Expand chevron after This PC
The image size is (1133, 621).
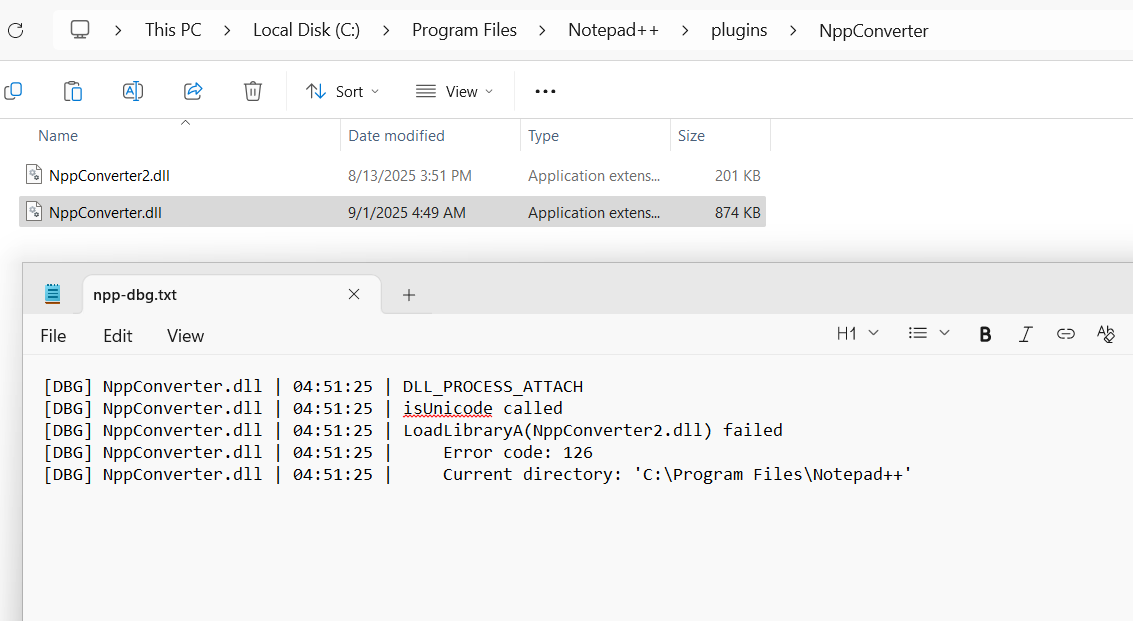[227, 30]
